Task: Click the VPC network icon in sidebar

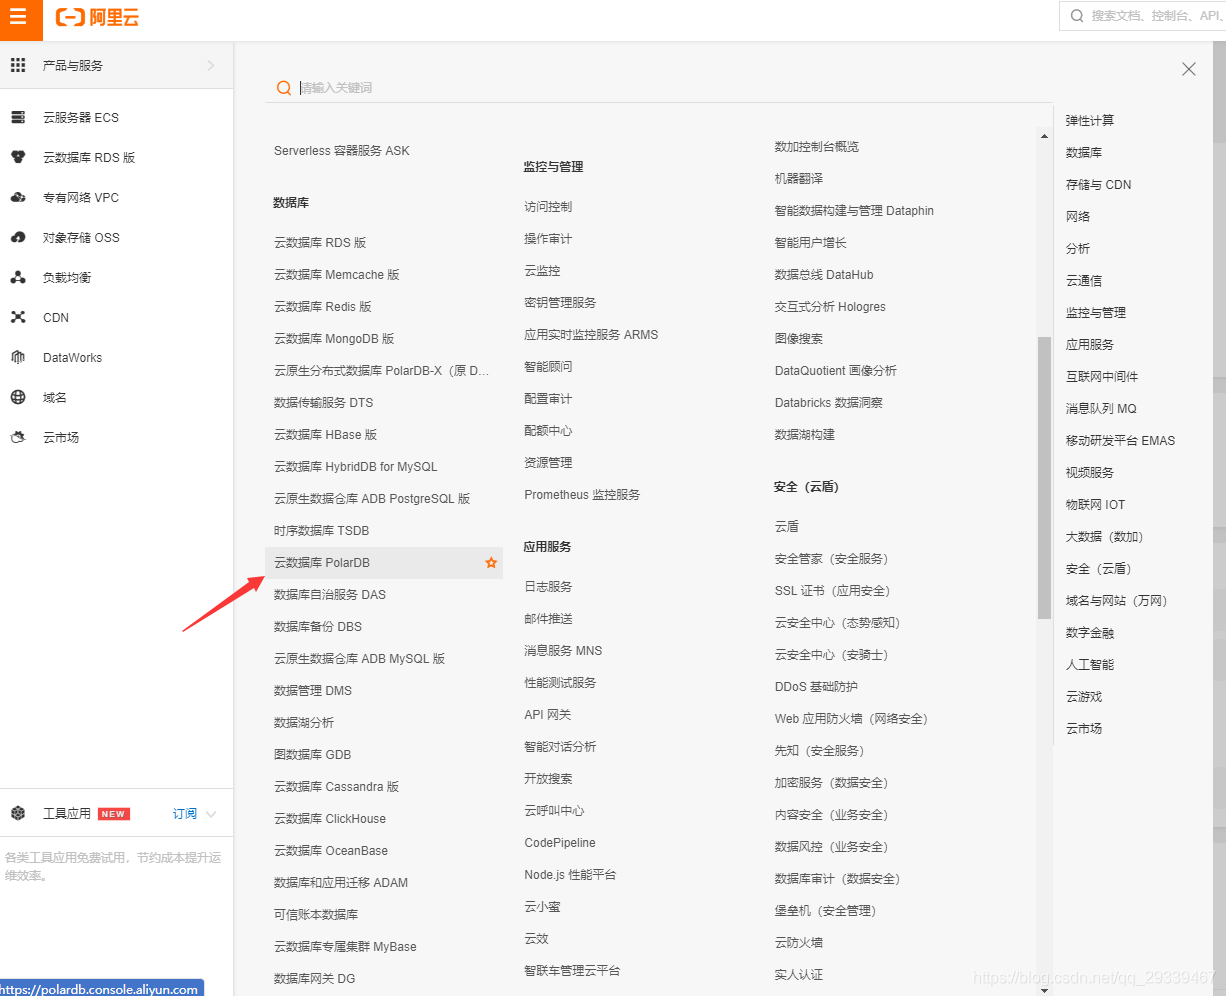Action: [x=18, y=197]
